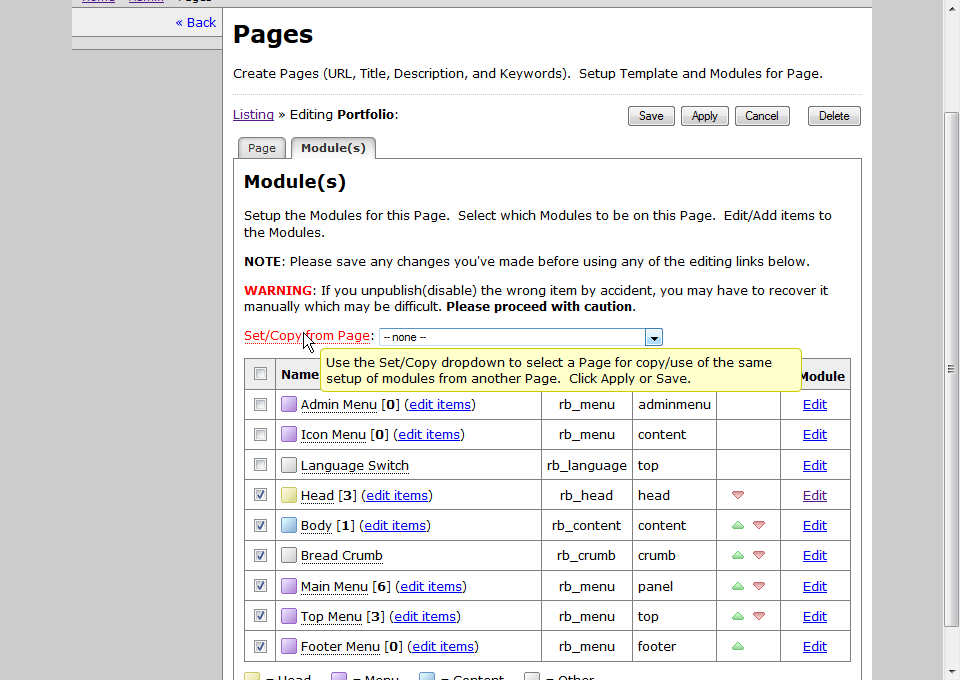Image resolution: width=960 pixels, height=680 pixels.
Task: Switch to the Page tab
Action: click(262, 148)
